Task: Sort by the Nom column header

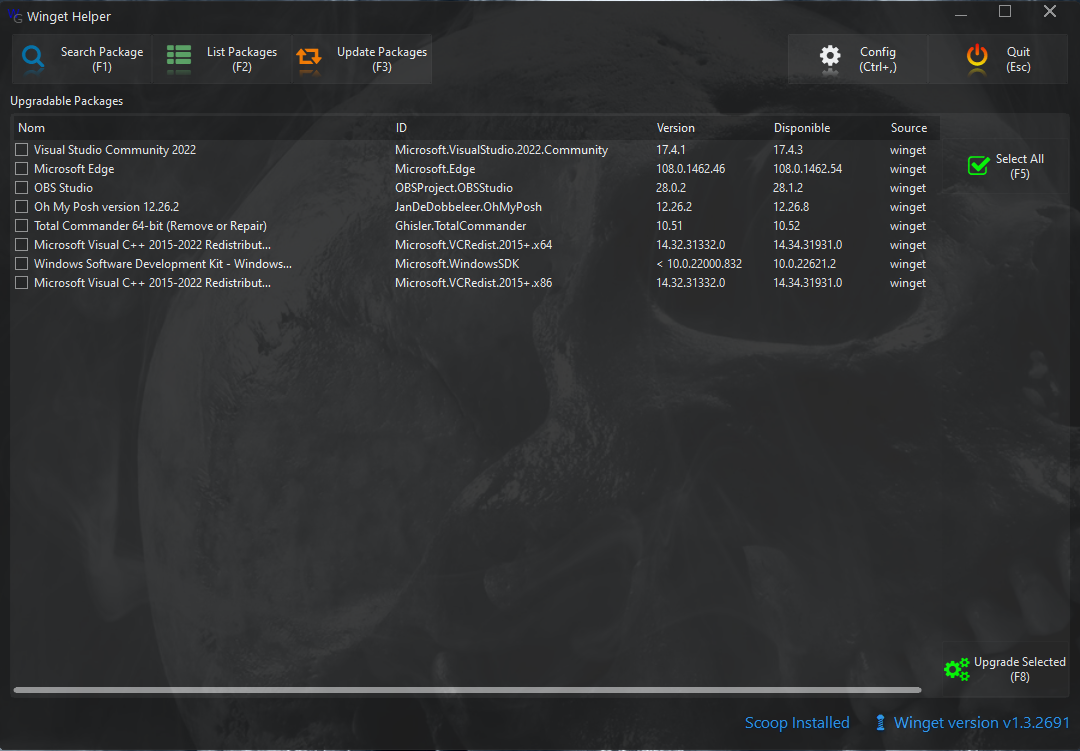Action: pos(32,128)
